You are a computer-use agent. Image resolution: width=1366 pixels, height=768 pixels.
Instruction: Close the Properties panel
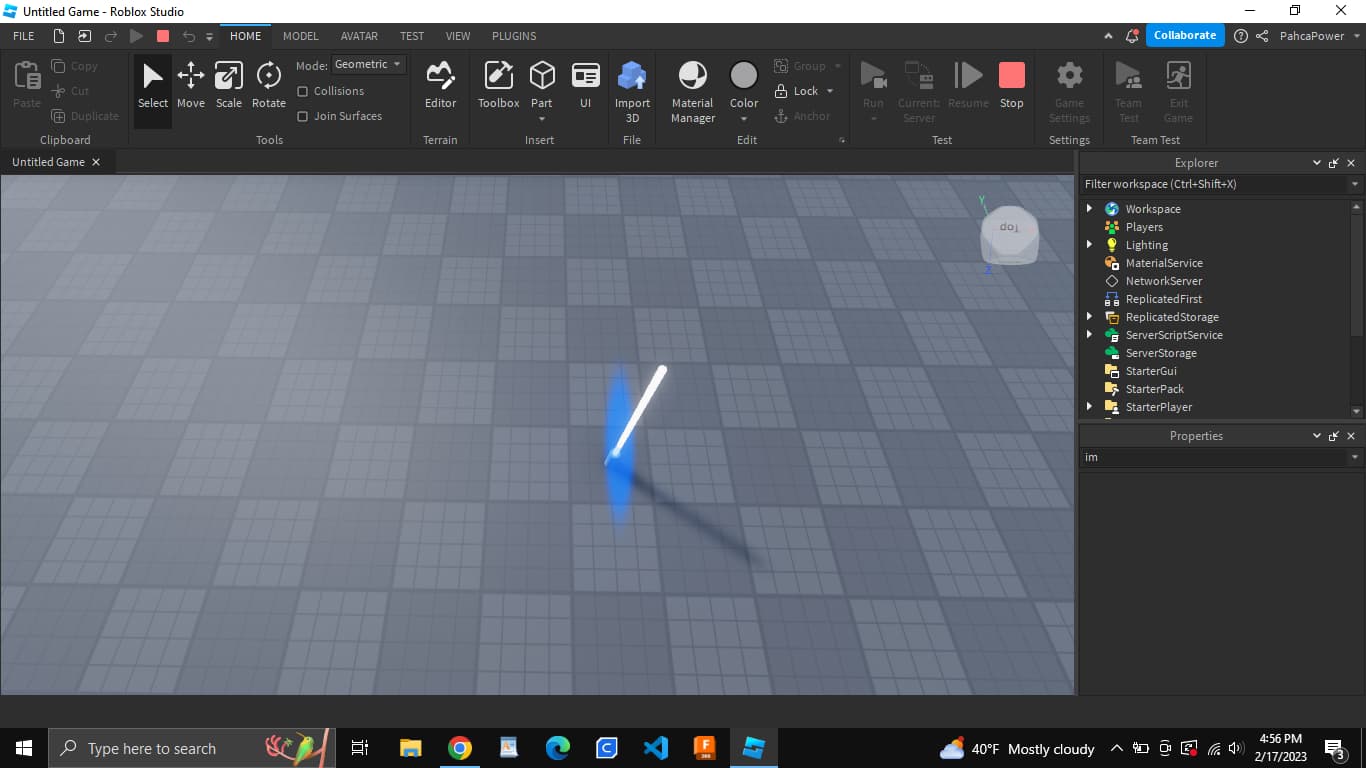[1351, 436]
